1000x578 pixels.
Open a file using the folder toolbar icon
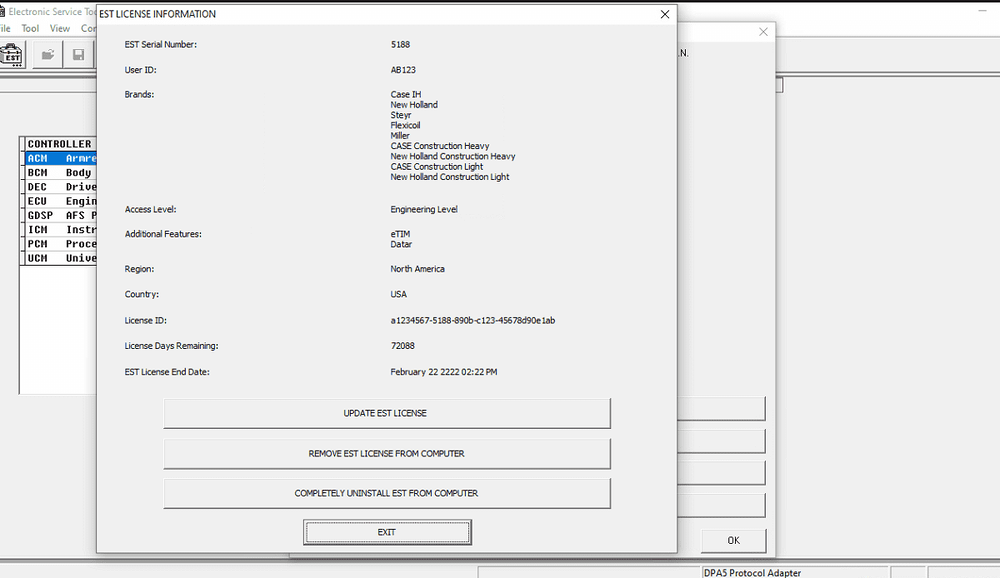46,54
